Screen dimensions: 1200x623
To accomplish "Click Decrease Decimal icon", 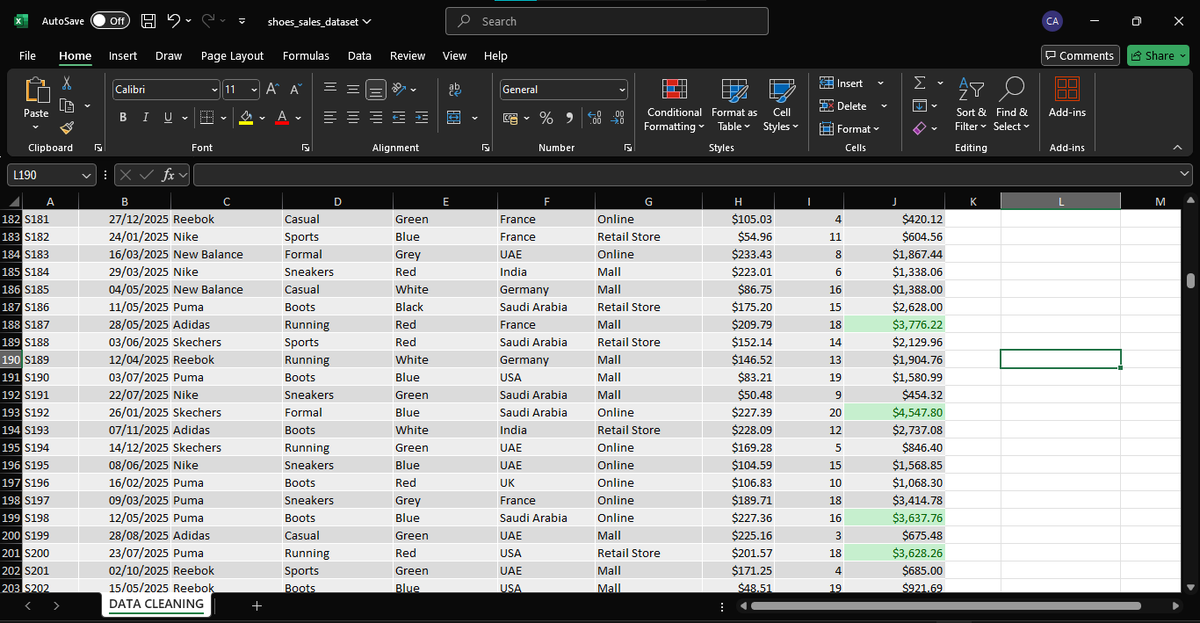I will (x=618, y=118).
